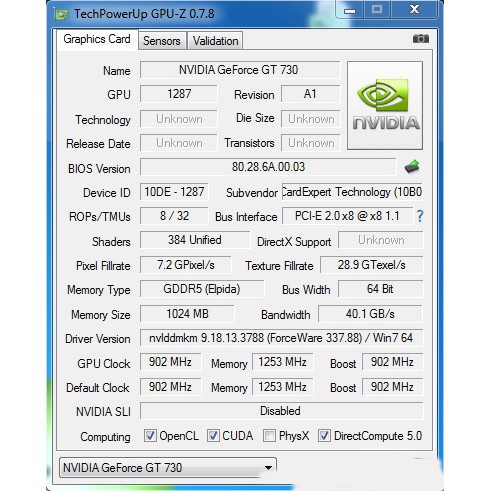Maximize the GPU-Z window
Viewport: 491px width, 491px height.
click(x=377, y=9)
